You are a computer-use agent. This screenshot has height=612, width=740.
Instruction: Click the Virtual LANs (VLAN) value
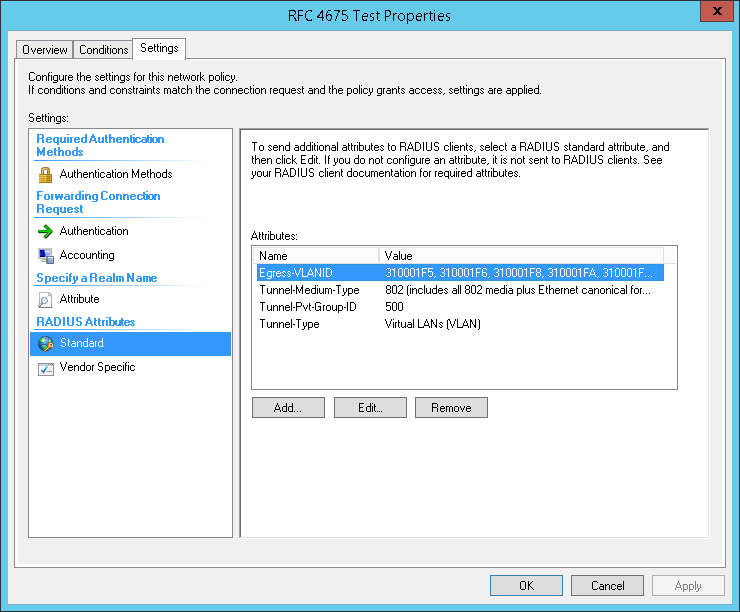pos(433,324)
